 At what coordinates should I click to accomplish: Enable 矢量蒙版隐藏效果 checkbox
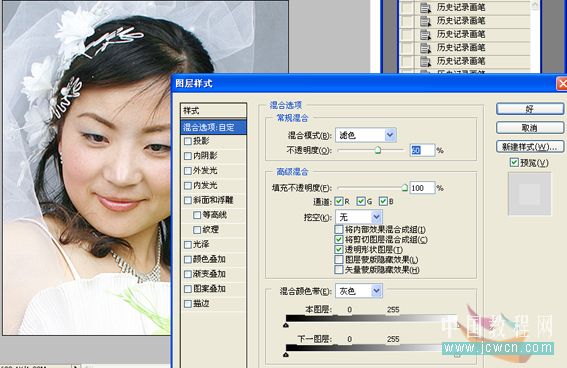coord(339,270)
